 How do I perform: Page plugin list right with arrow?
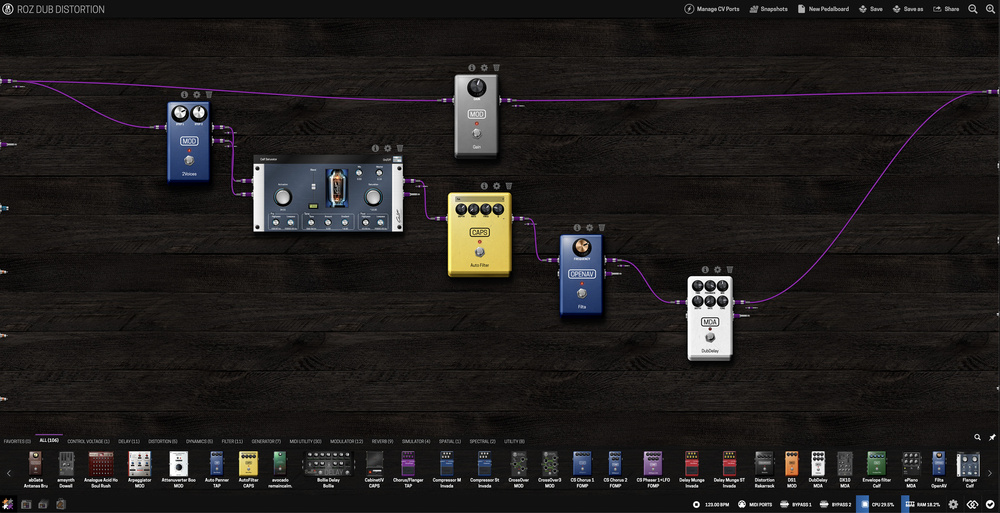click(990, 473)
